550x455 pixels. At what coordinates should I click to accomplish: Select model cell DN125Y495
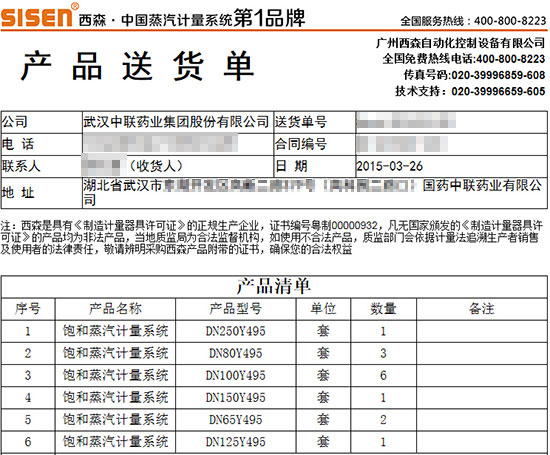tap(235, 442)
